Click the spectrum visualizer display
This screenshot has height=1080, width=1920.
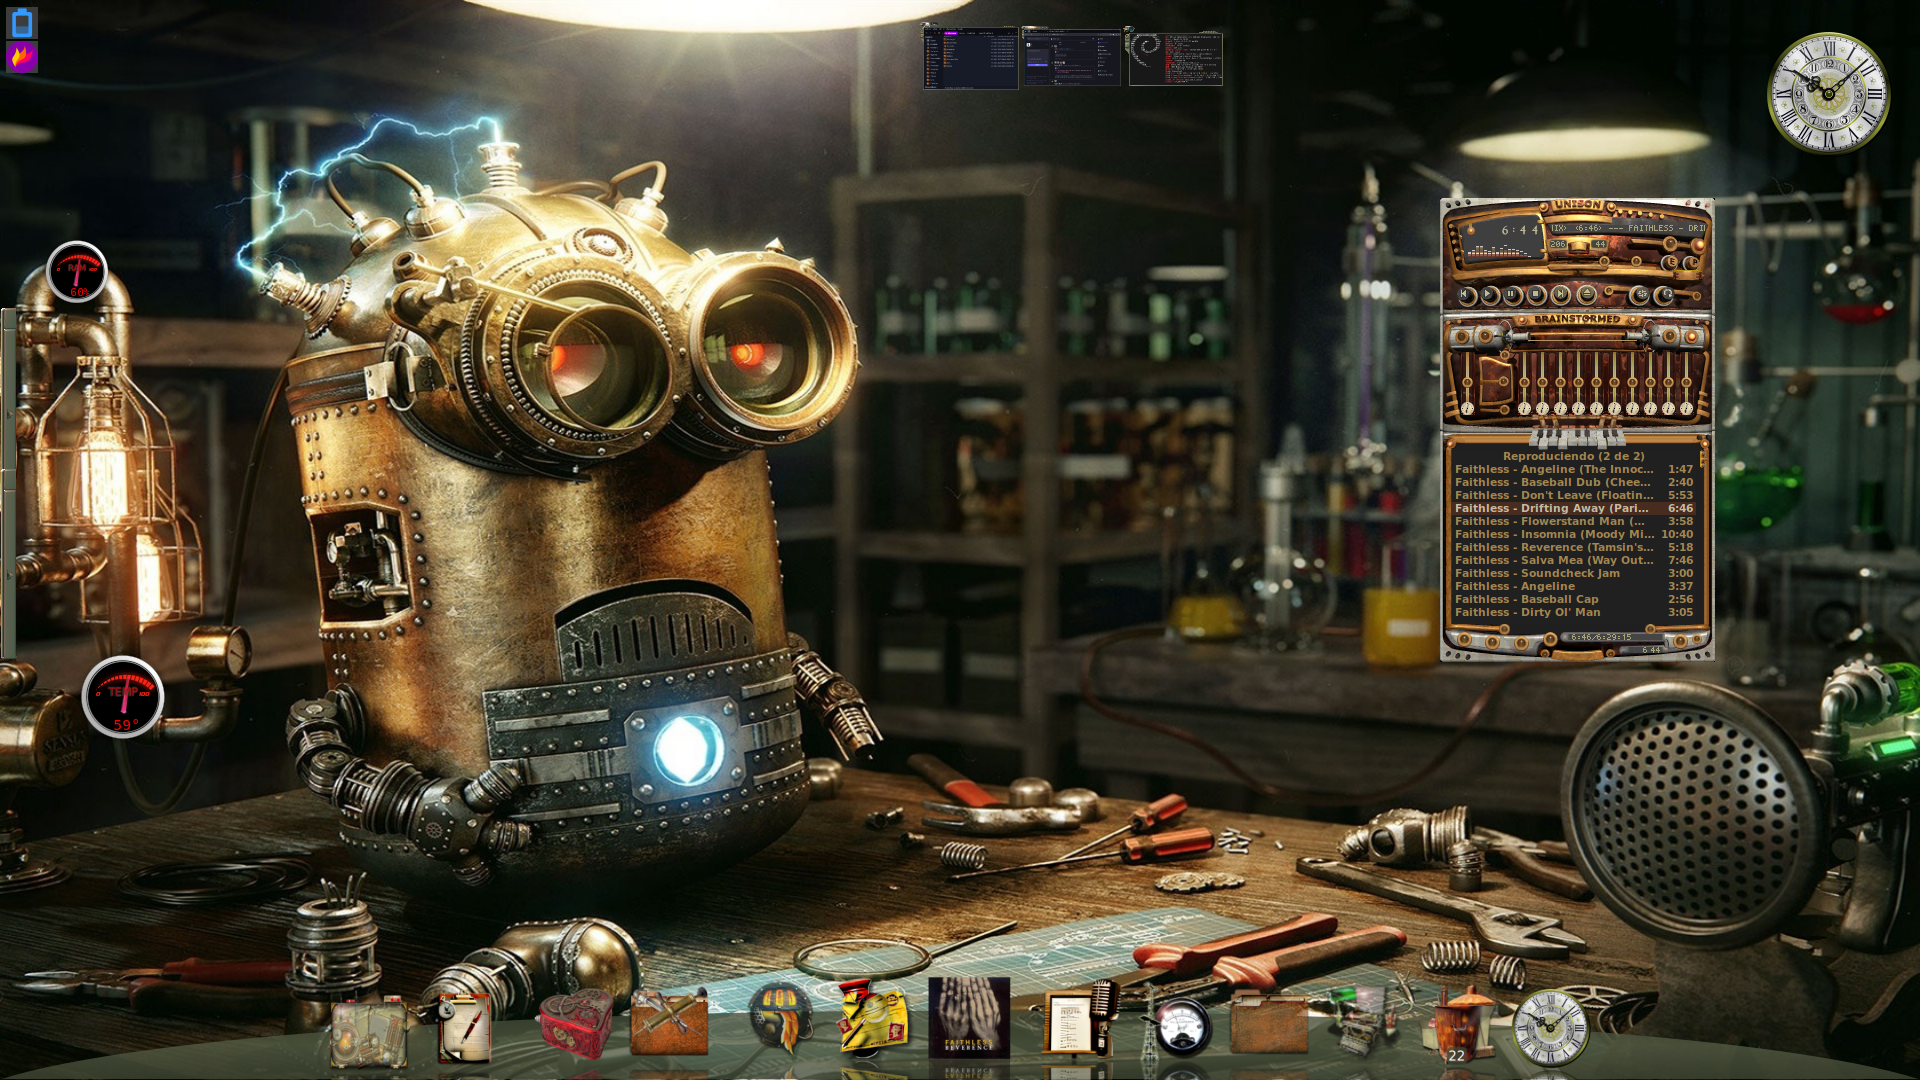coord(1499,251)
